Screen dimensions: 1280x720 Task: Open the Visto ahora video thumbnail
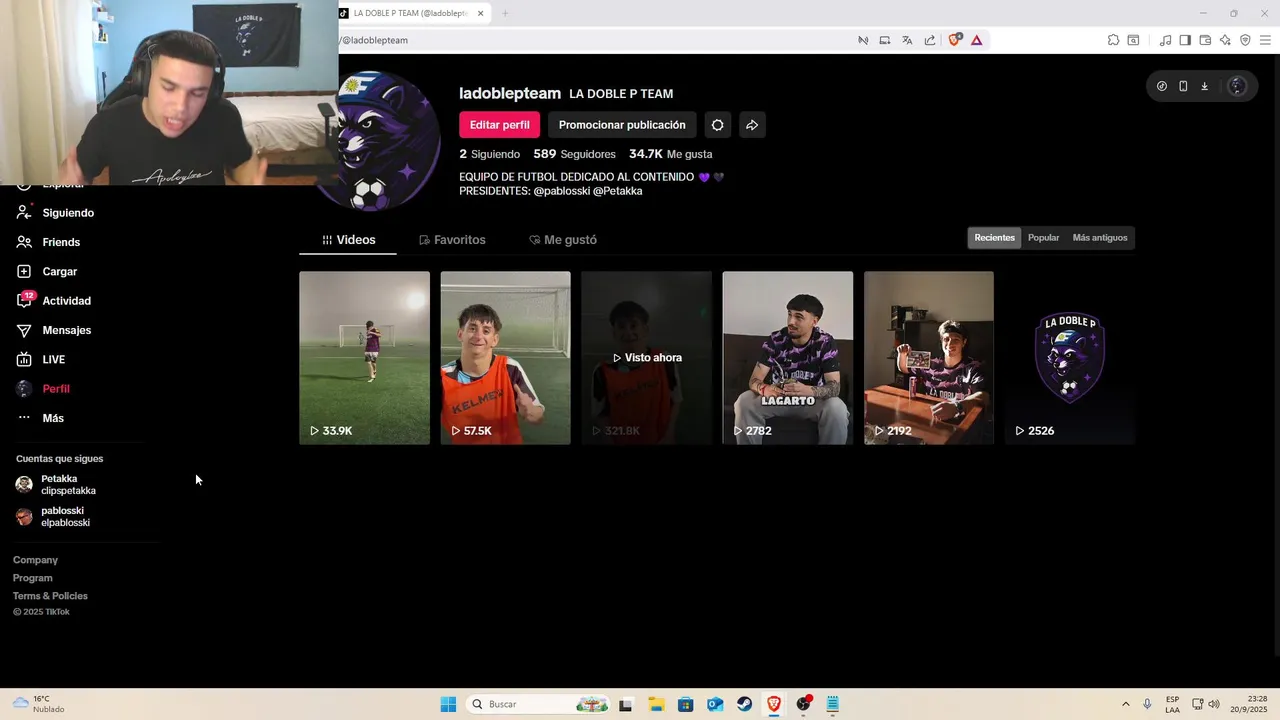tap(646, 358)
